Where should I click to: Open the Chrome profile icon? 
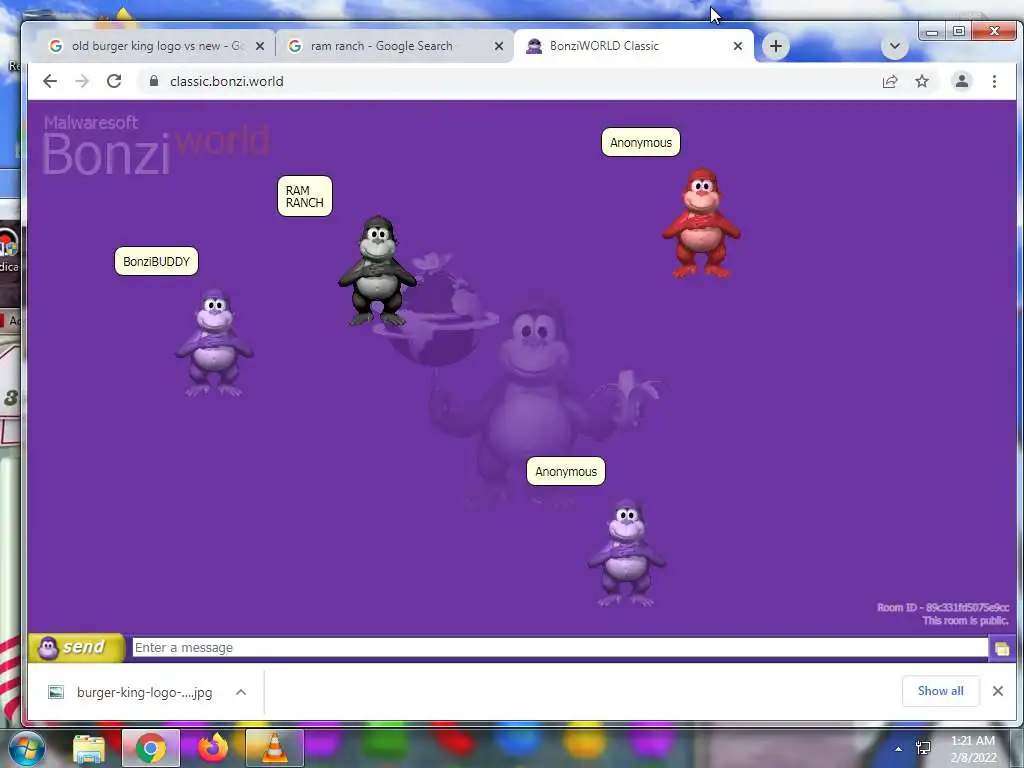point(961,82)
